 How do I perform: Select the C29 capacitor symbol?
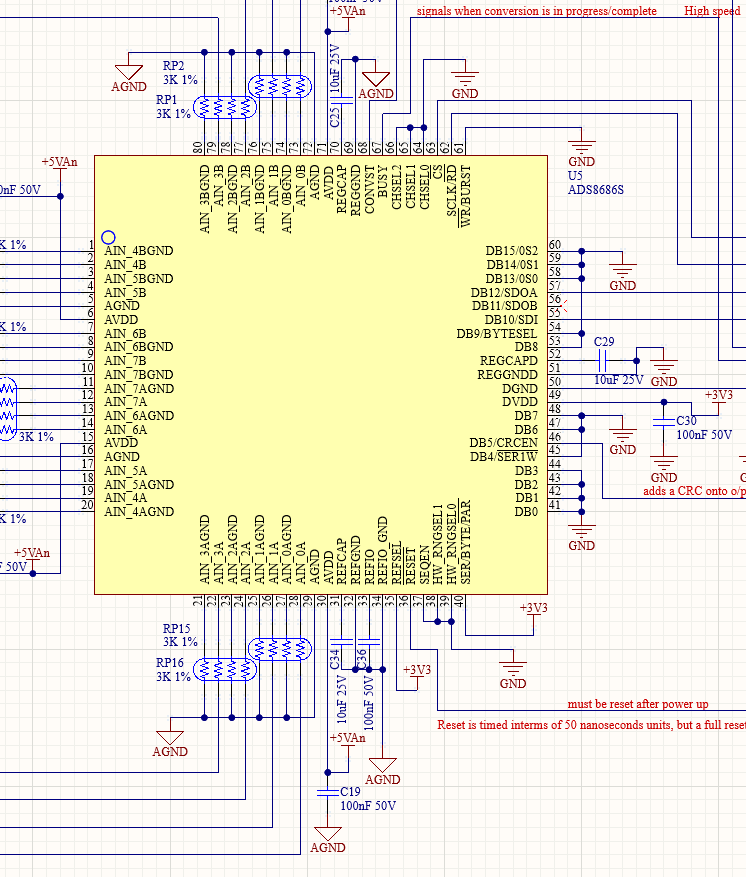click(x=602, y=361)
